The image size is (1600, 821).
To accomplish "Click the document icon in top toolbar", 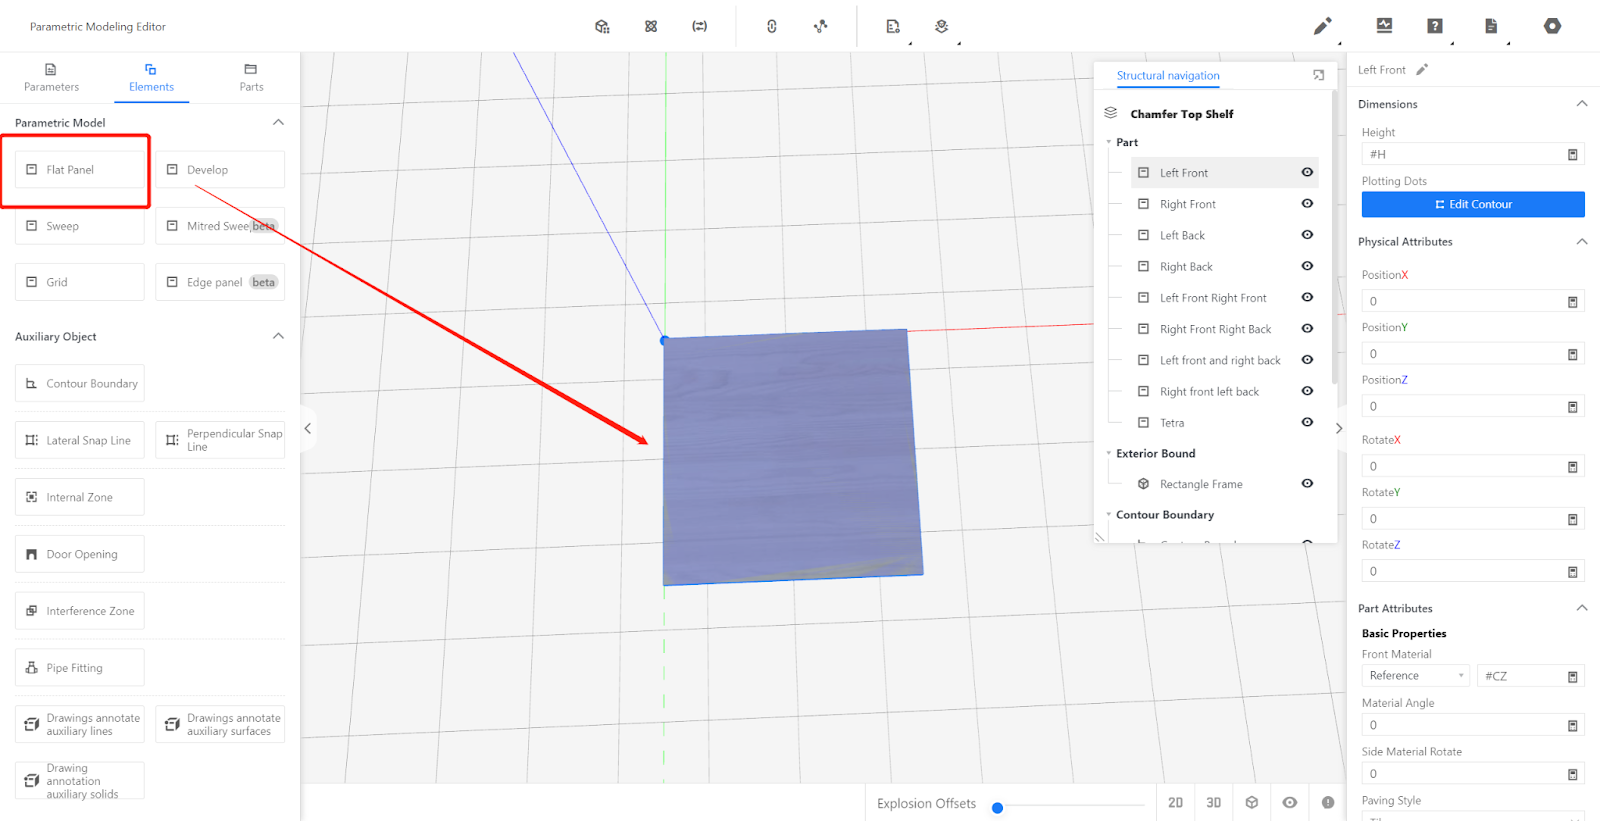I will click(1490, 26).
